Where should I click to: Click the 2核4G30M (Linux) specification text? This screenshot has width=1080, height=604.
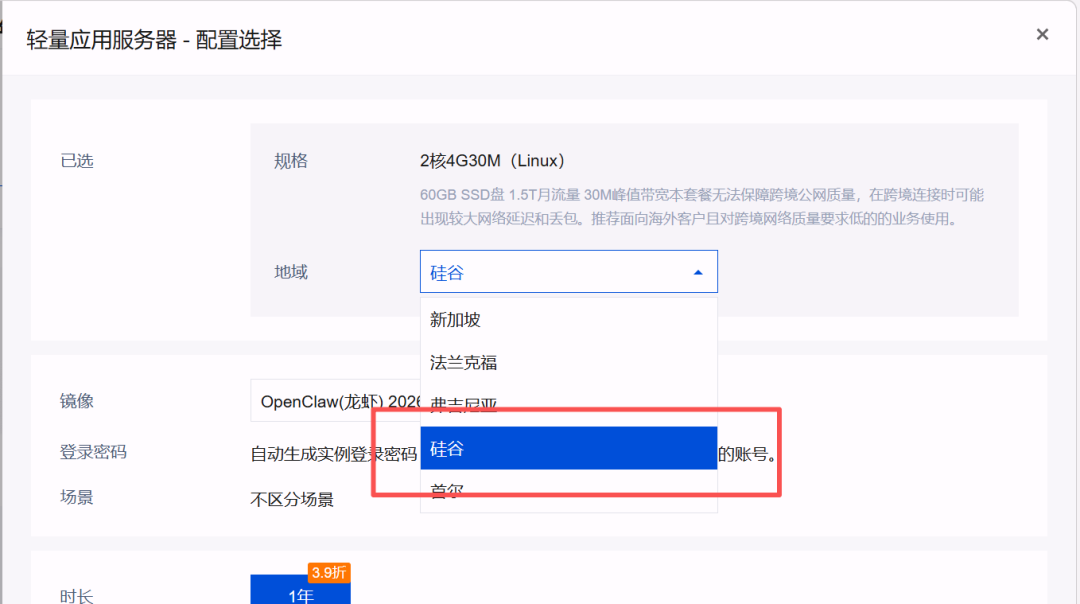coord(493,161)
